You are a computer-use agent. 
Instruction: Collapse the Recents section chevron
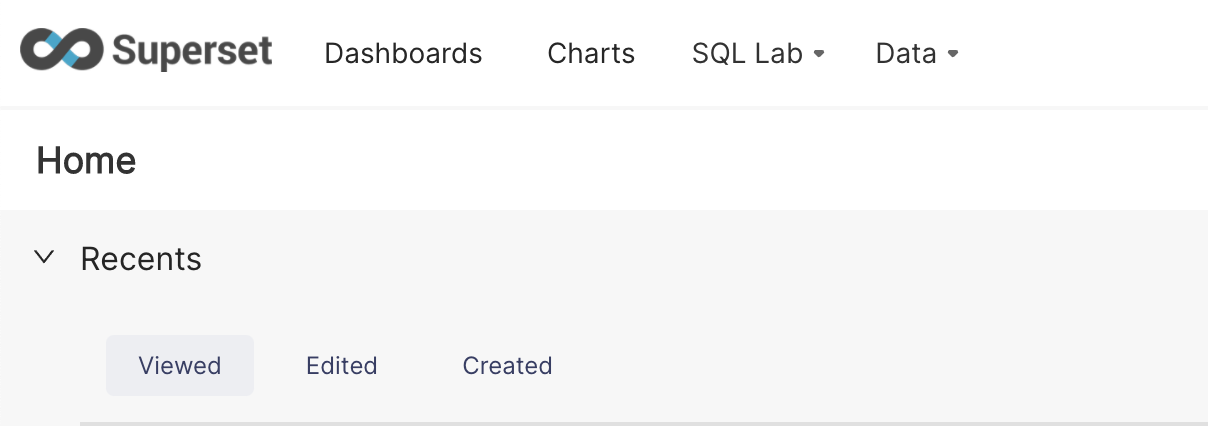coord(43,257)
